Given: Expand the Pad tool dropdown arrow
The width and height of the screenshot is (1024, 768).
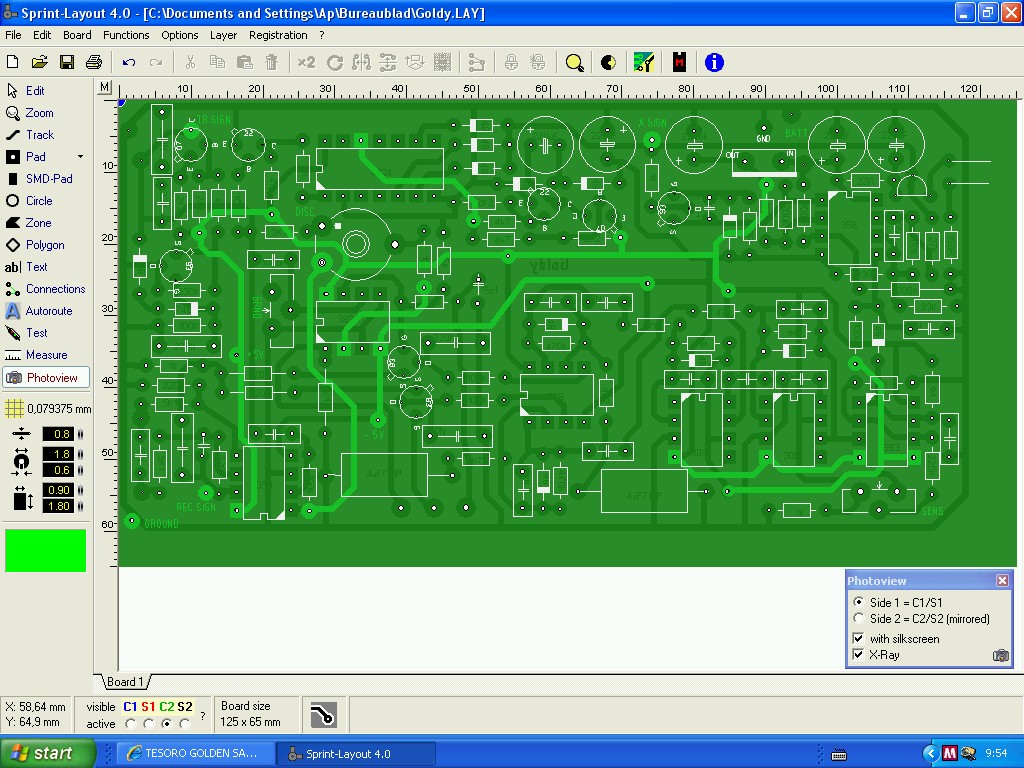Looking at the screenshot, I should click(81, 157).
